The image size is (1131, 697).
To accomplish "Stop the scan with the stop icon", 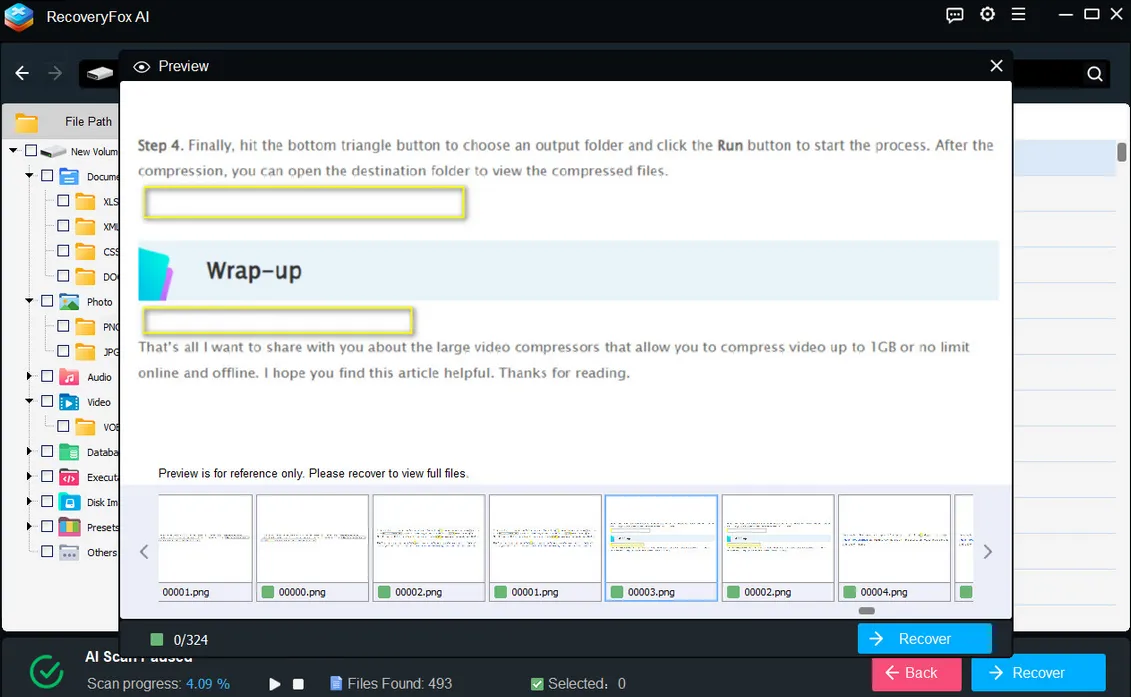I will tap(298, 684).
